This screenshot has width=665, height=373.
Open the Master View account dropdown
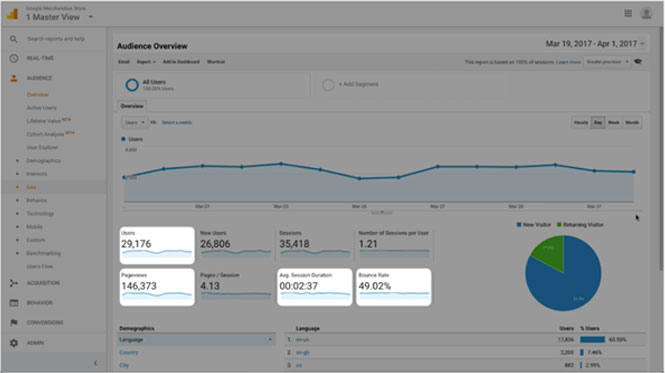click(x=91, y=17)
